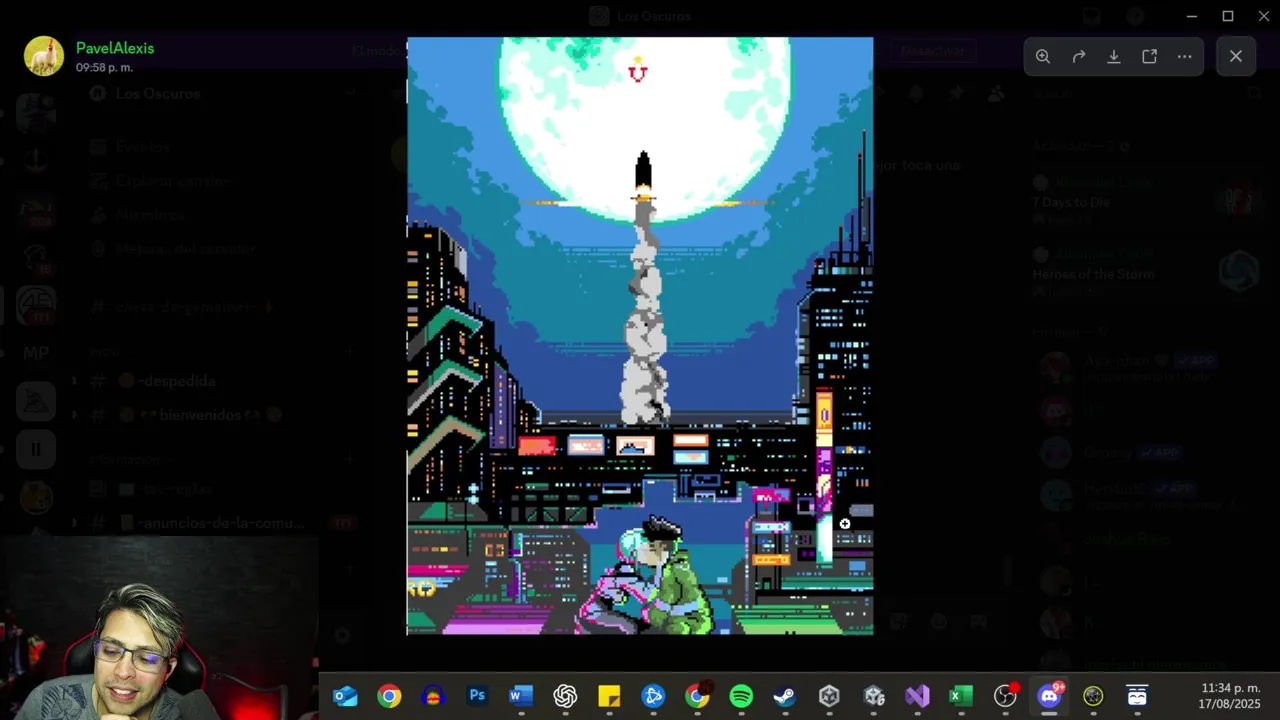Close the image viewer with the X
The height and width of the screenshot is (720, 1280).
click(1236, 57)
